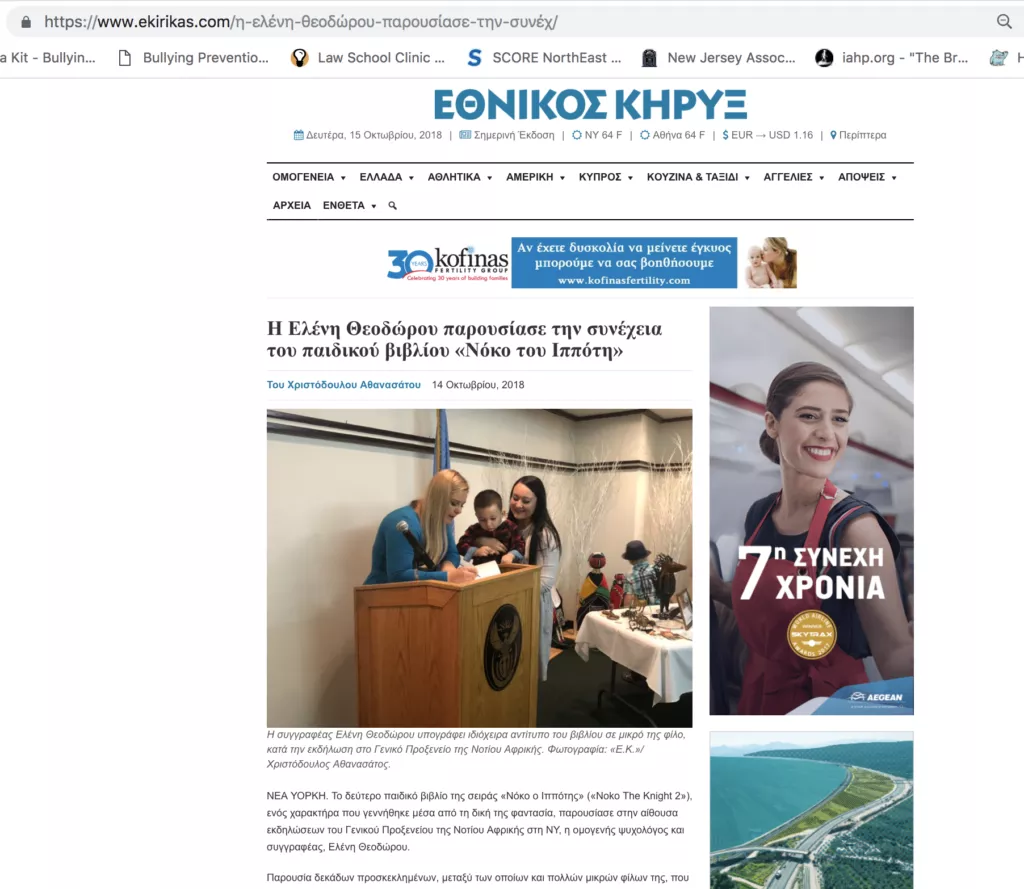Click the Kofinas fertility banner ad

pos(591,263)
